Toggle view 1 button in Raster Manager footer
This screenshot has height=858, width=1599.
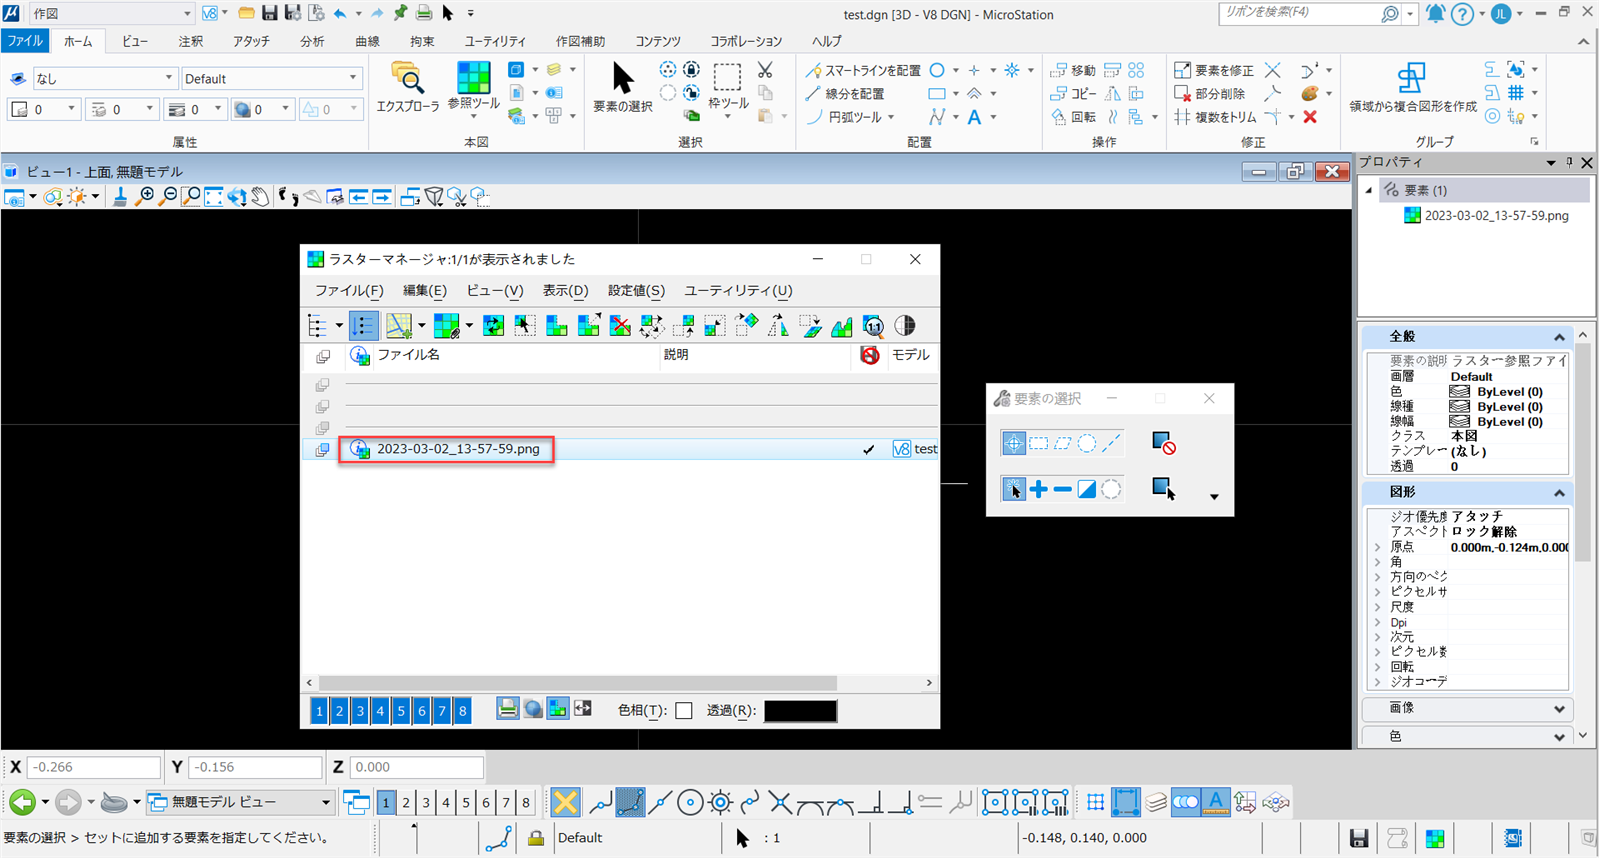319,711
